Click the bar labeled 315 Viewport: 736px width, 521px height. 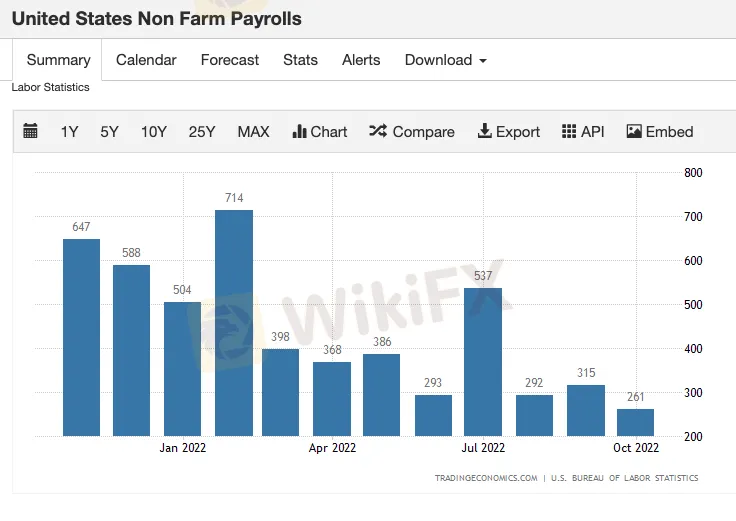tap(586, 411)
